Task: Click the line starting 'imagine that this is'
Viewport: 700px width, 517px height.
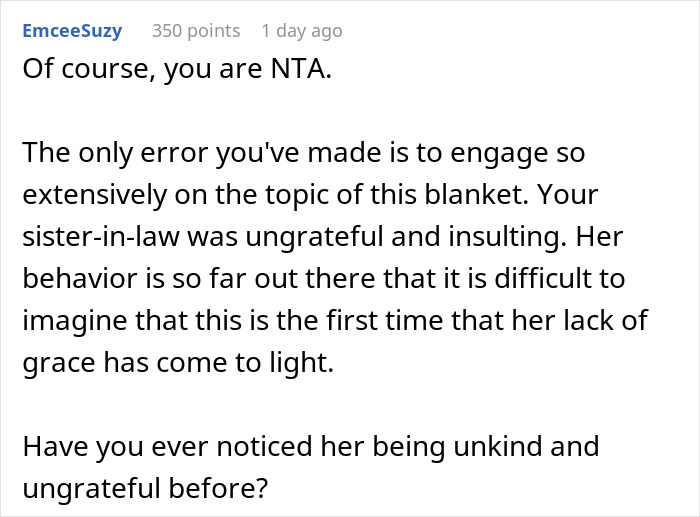Action: (335, 321)
